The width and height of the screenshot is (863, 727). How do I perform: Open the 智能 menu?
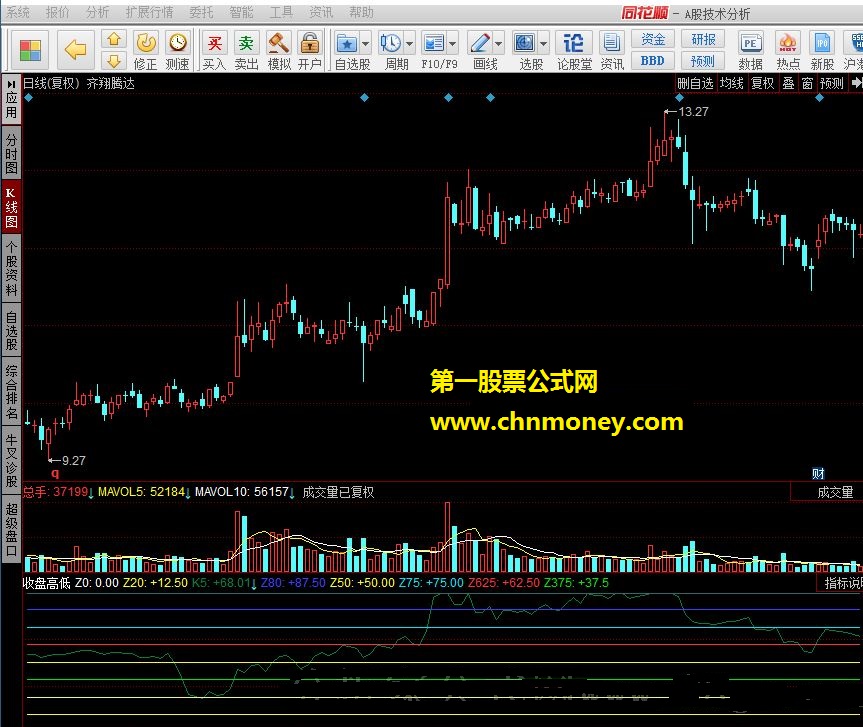click(x=241, y=12)
